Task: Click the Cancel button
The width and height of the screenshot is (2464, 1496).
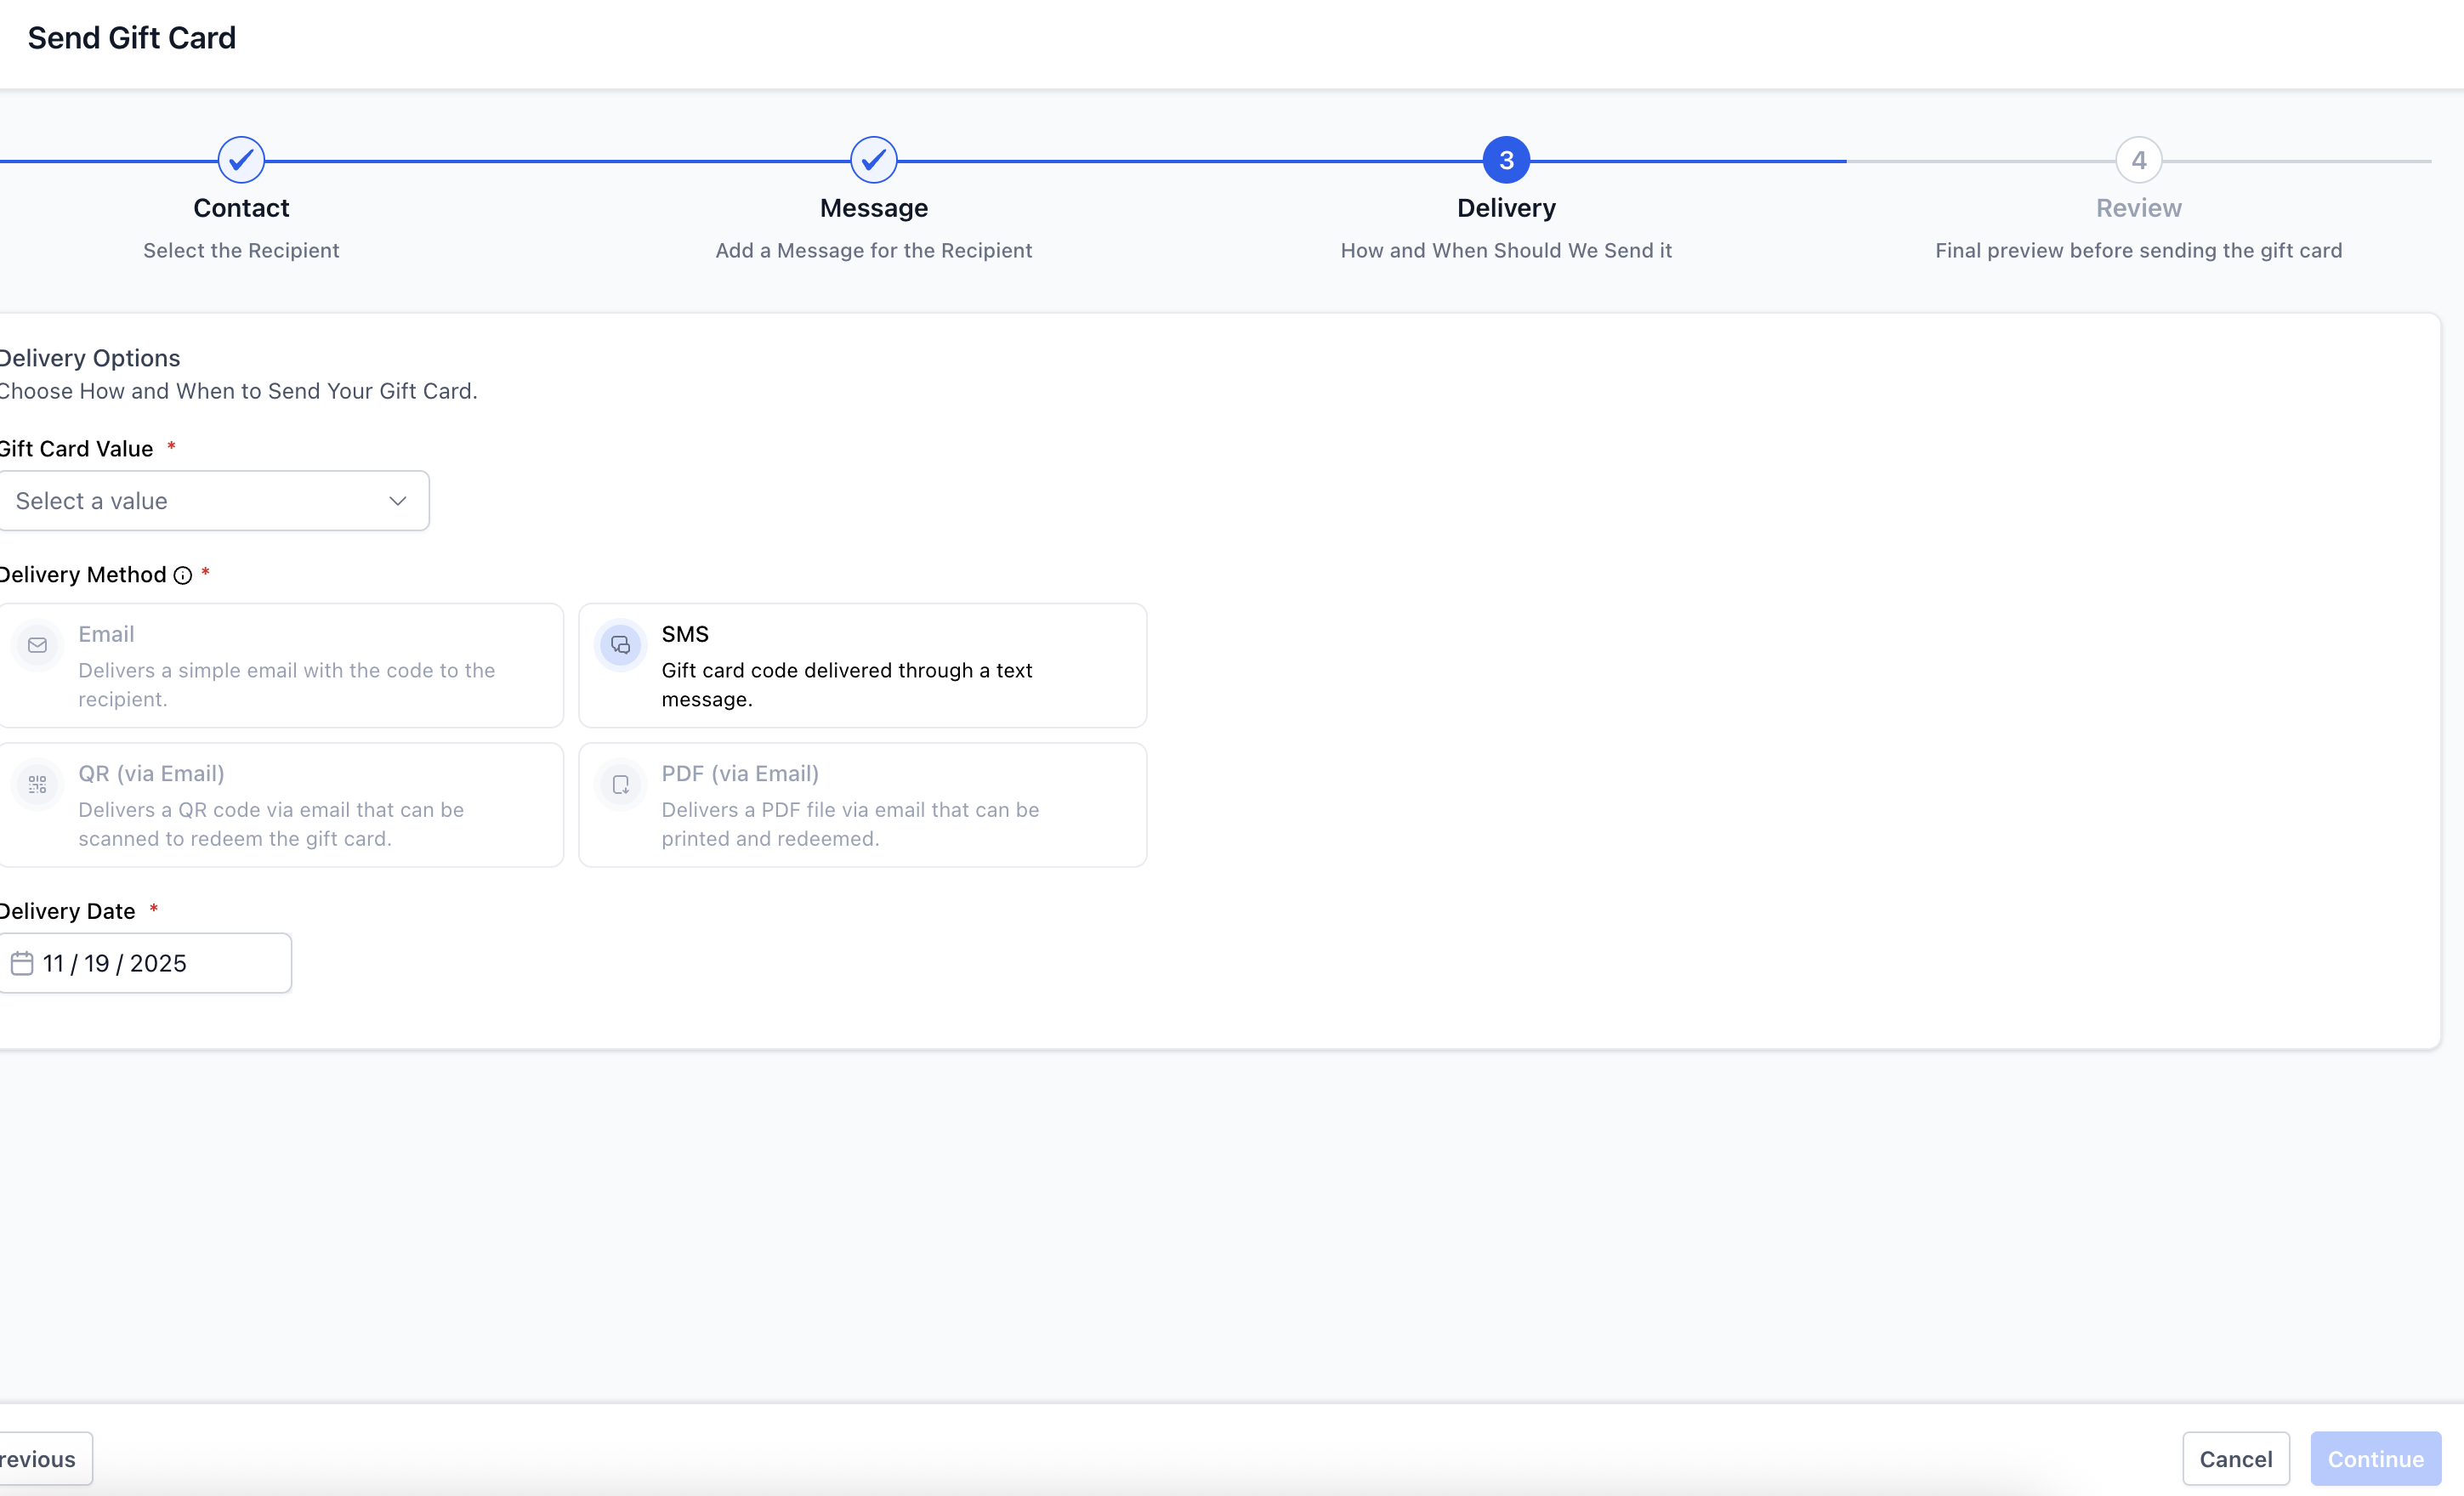Action: pyautogui.click(x=2236, y=1459)
